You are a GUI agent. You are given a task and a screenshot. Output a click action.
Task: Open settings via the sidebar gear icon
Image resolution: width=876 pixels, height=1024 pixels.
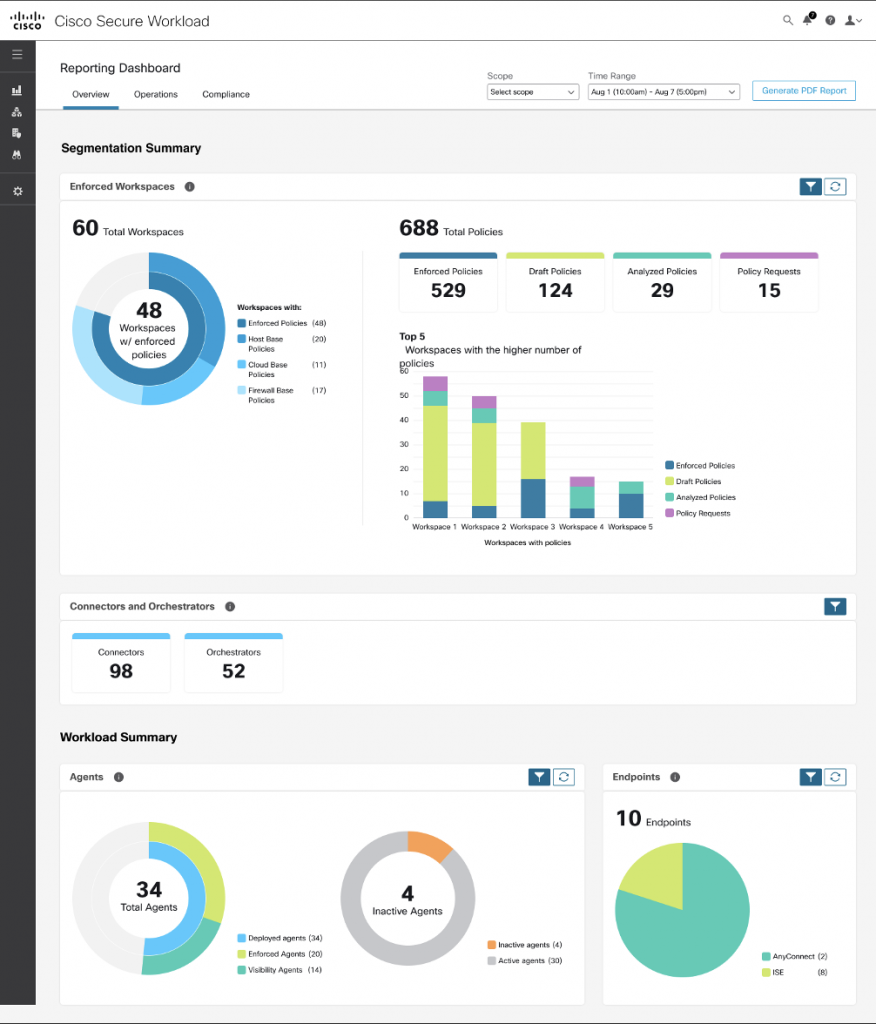[17, 191]
